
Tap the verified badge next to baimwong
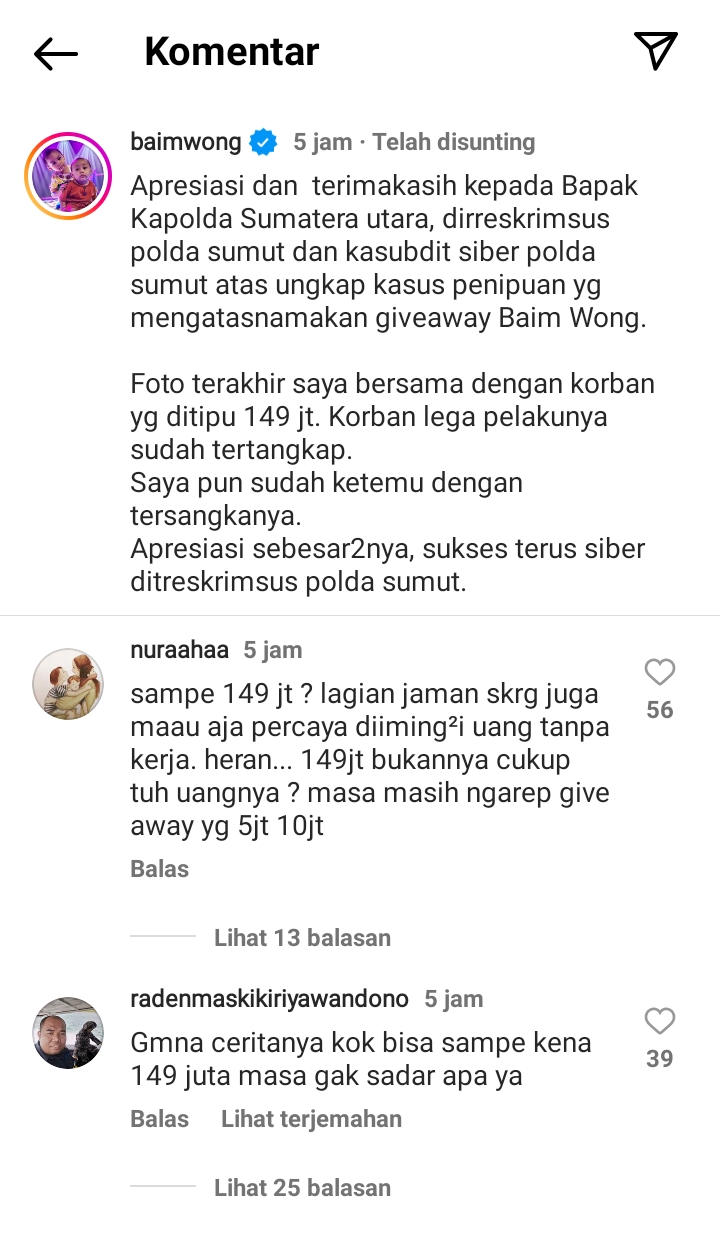click(263, 143)
